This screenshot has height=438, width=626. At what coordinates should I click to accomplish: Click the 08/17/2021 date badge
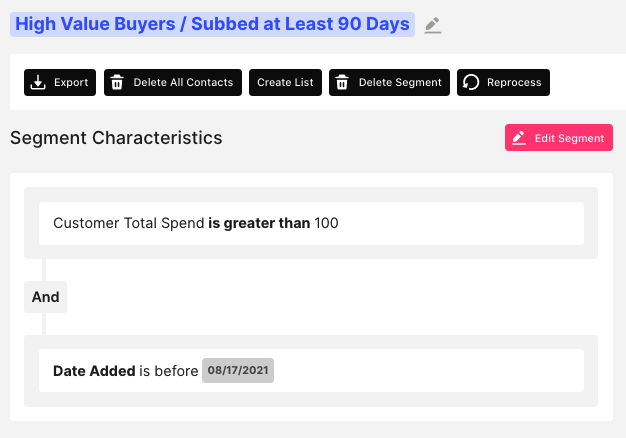pos(238,370)
